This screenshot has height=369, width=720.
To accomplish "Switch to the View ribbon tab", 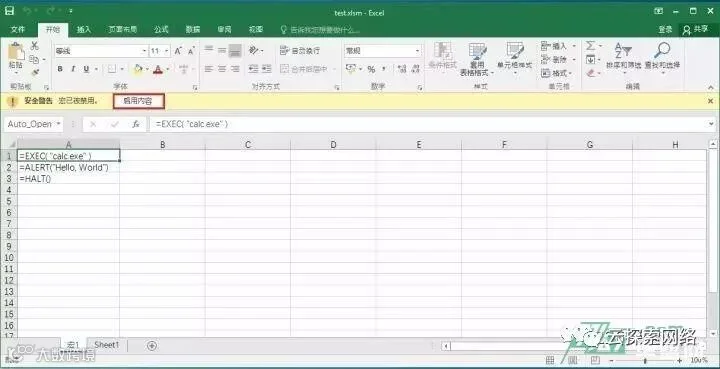I will point(256,29).
